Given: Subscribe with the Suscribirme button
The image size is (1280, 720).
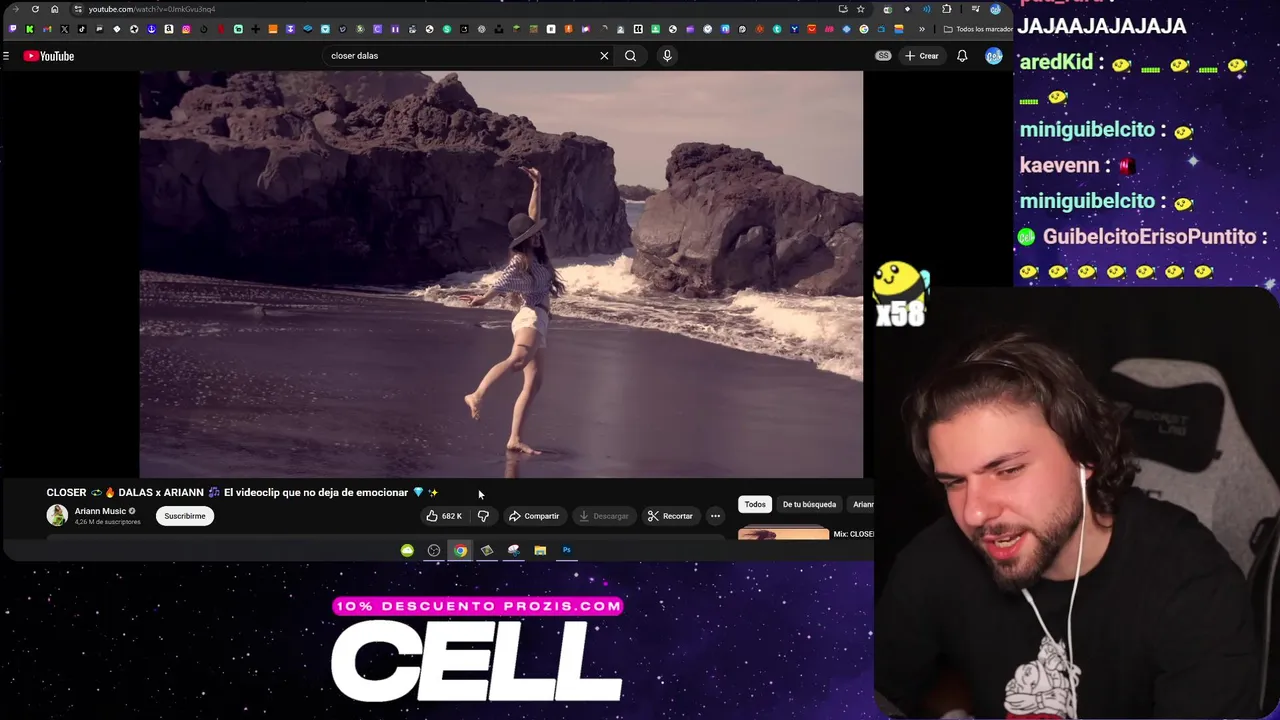Looking at the screenshot, I should 185,516.
